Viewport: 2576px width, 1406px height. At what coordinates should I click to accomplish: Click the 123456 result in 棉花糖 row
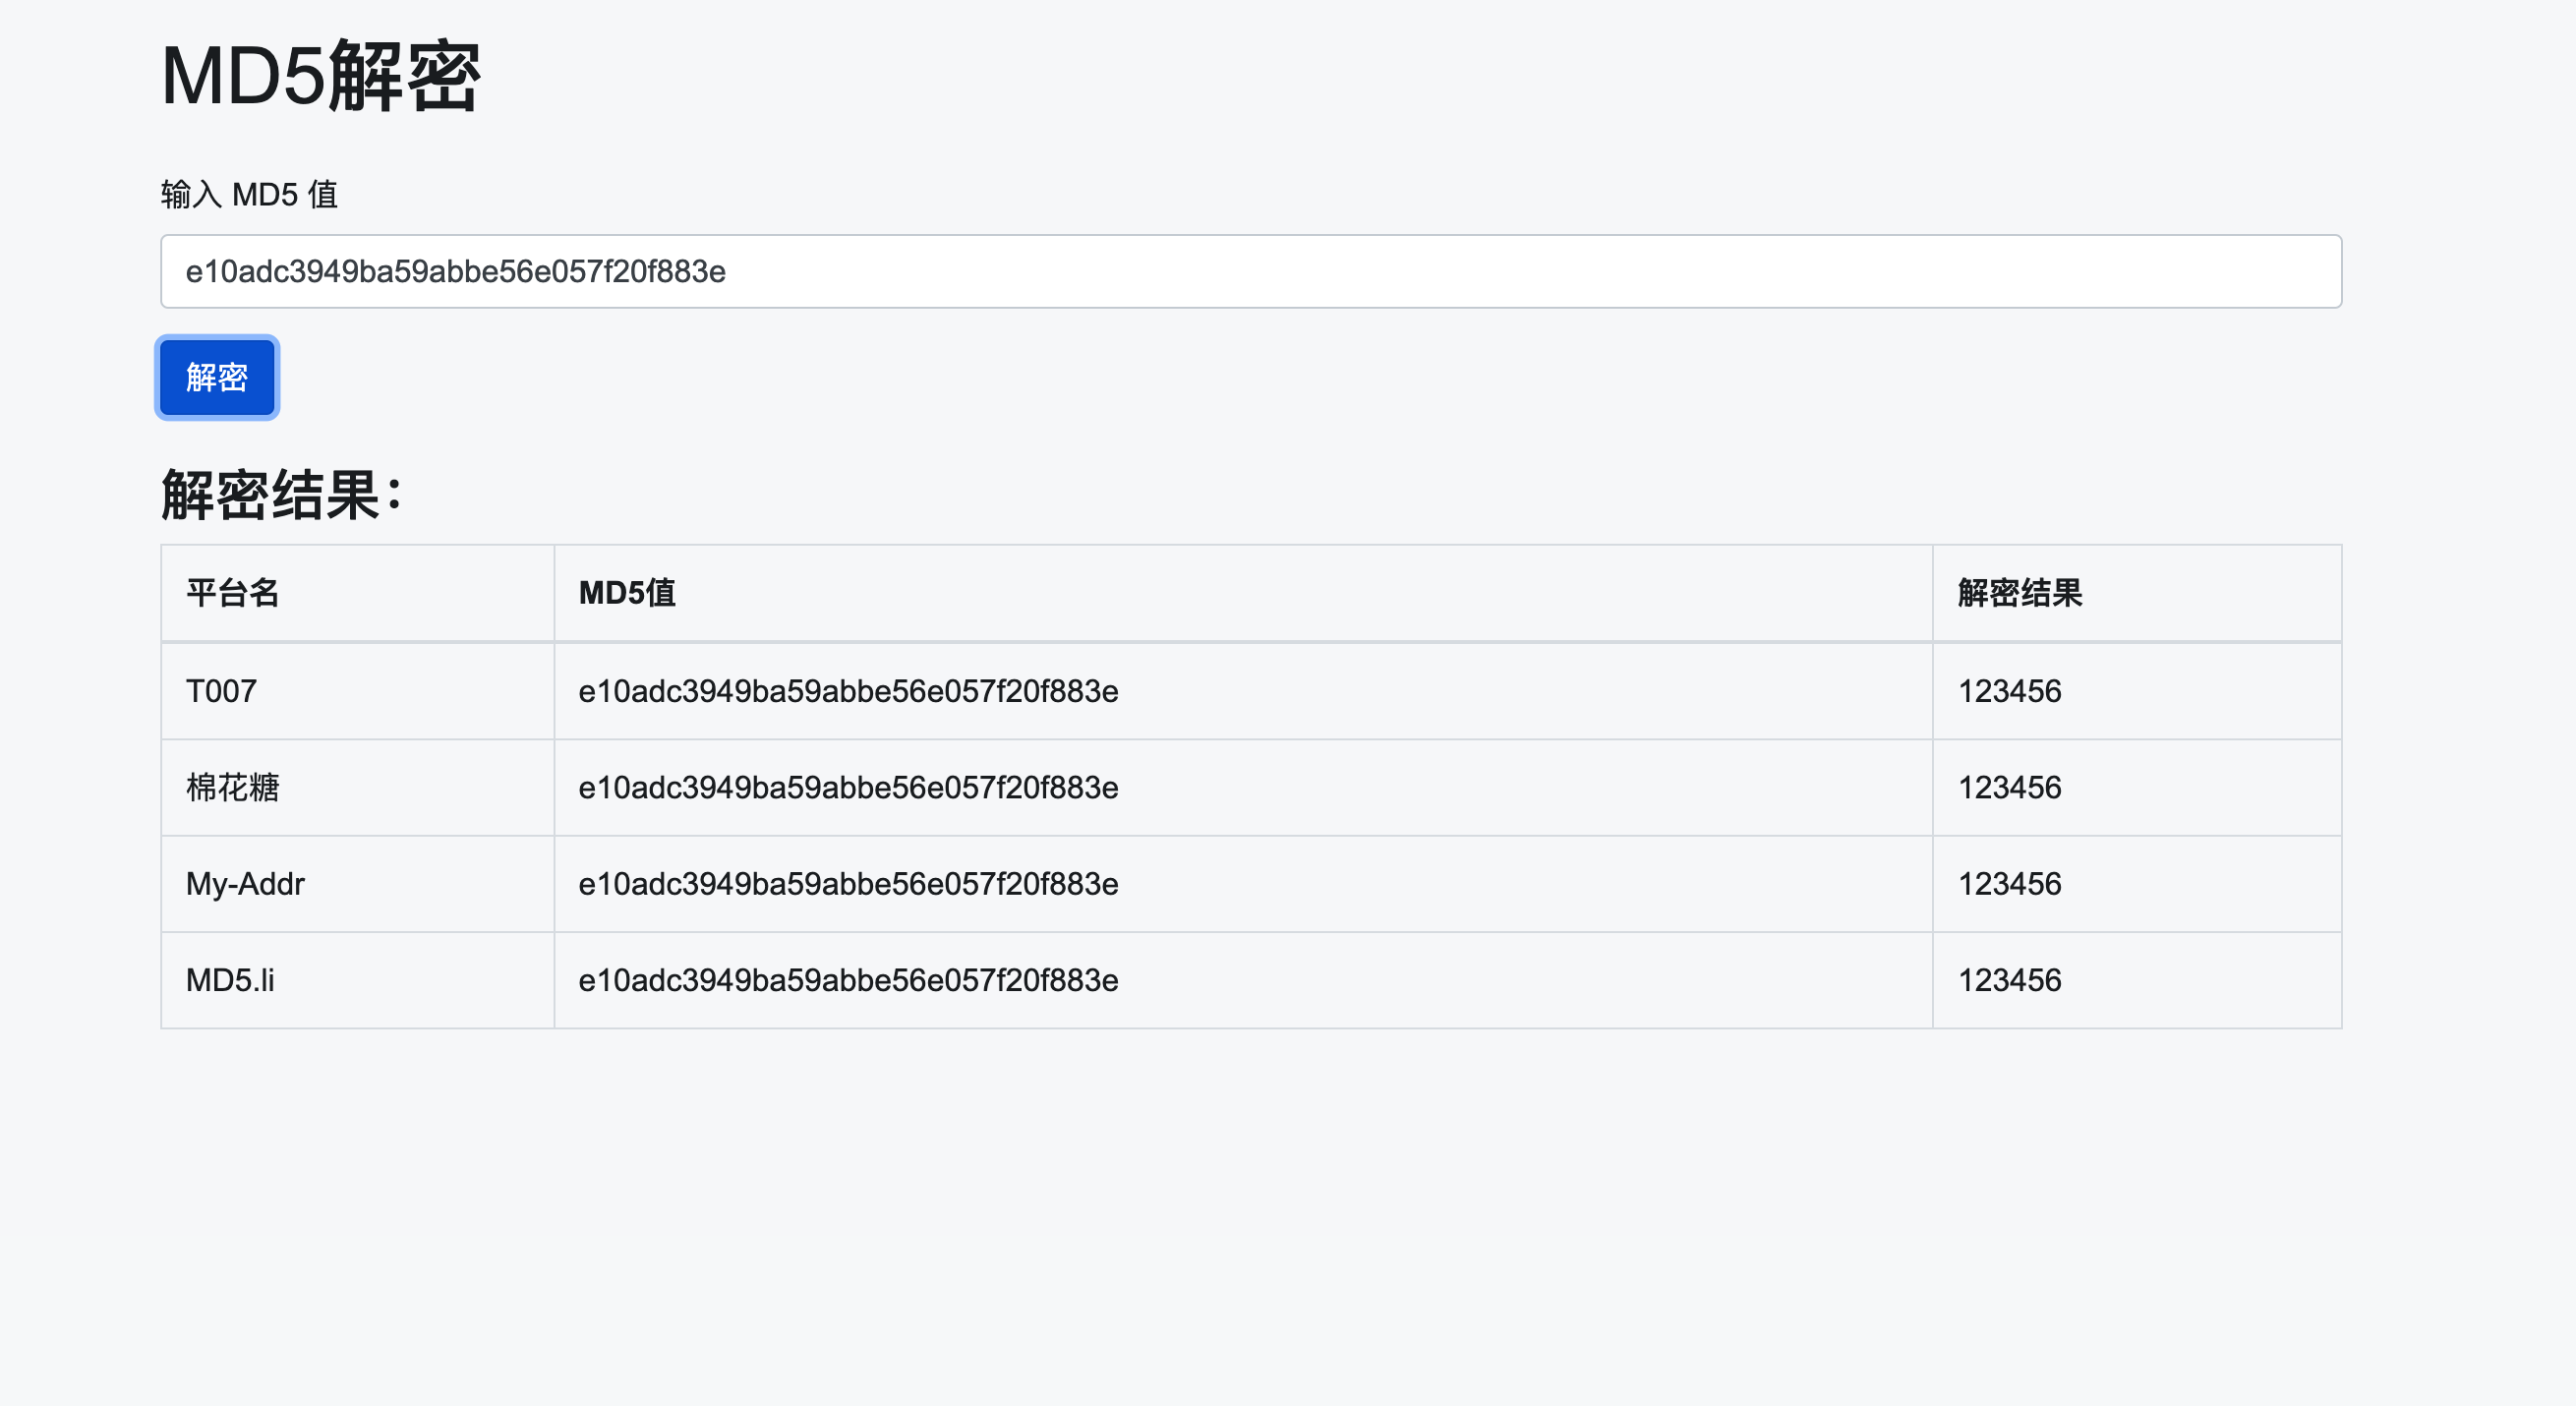tap(2009, 787)
